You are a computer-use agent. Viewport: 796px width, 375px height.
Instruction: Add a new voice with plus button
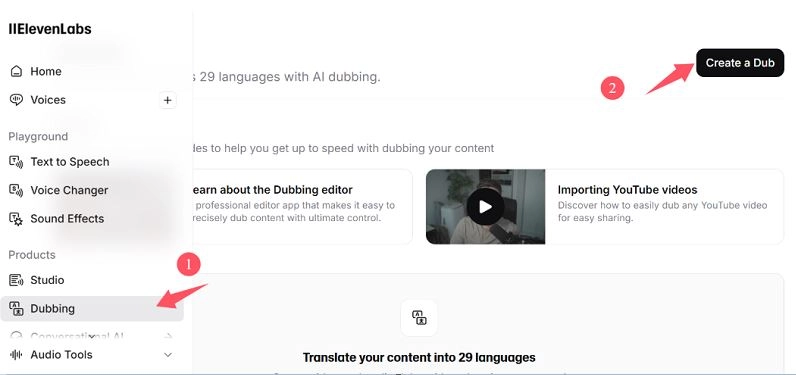click(168, 100)
